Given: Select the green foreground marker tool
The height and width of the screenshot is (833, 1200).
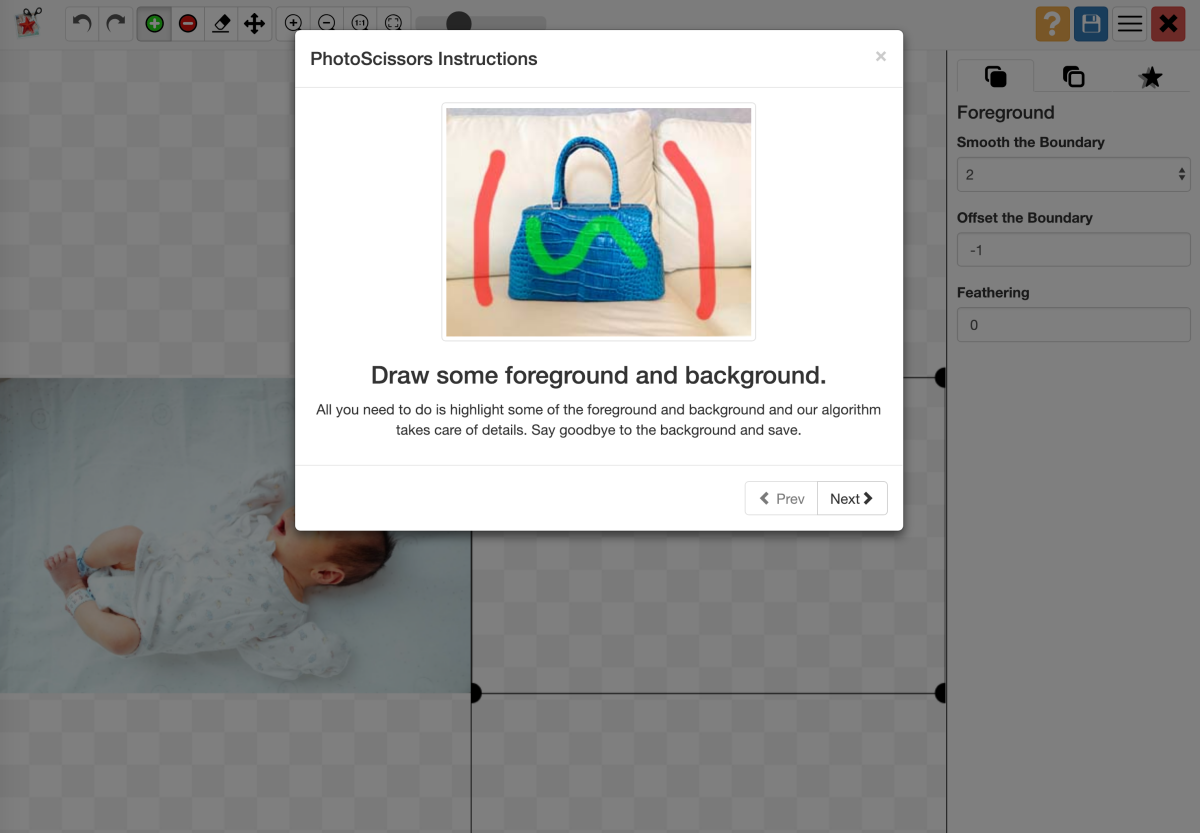Looking at the screenshot, I should click(154, 23).
